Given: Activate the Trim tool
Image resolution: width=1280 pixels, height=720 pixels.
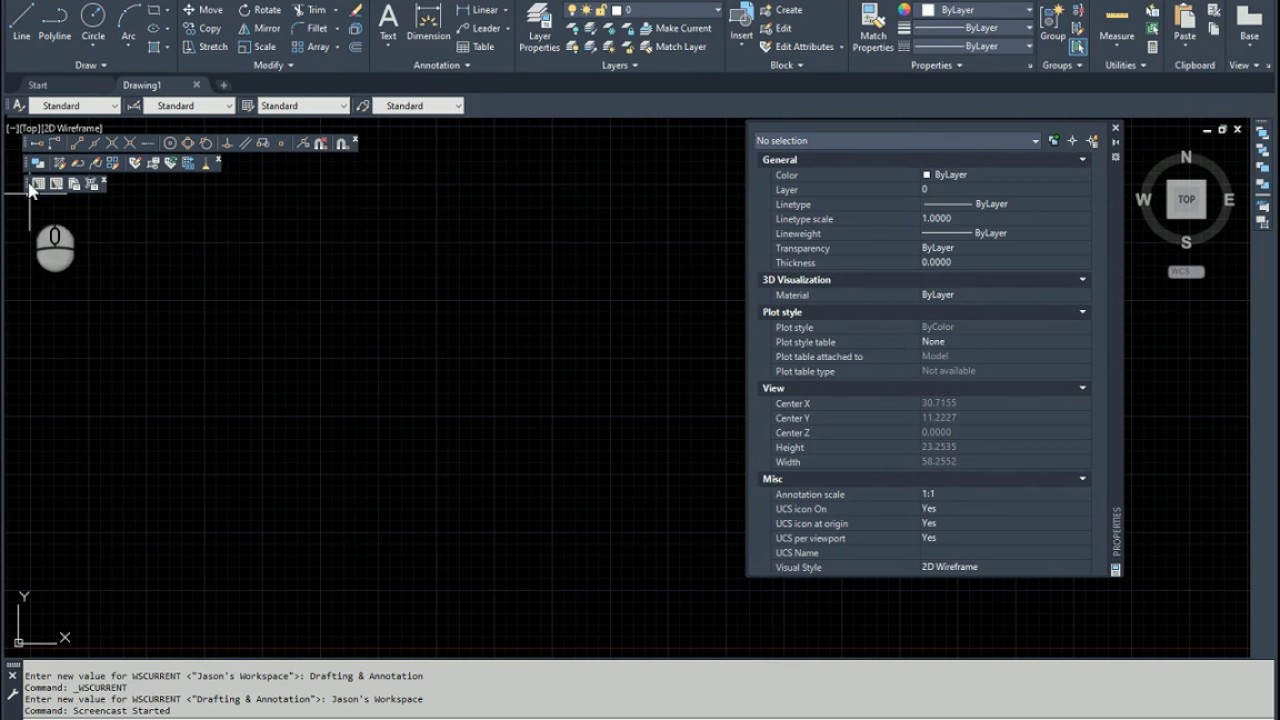Looking at the screenshot, I should click(308, 10).
